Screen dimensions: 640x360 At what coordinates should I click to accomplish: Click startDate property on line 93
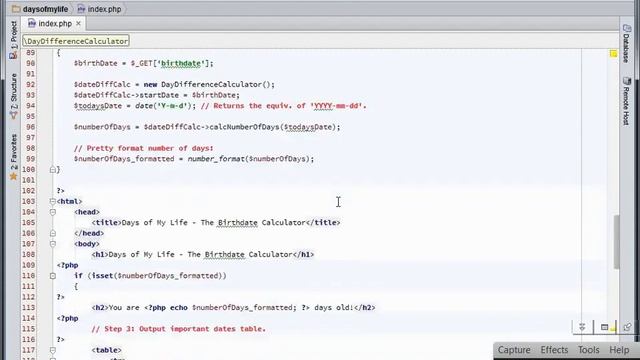[x=159, y=95]
